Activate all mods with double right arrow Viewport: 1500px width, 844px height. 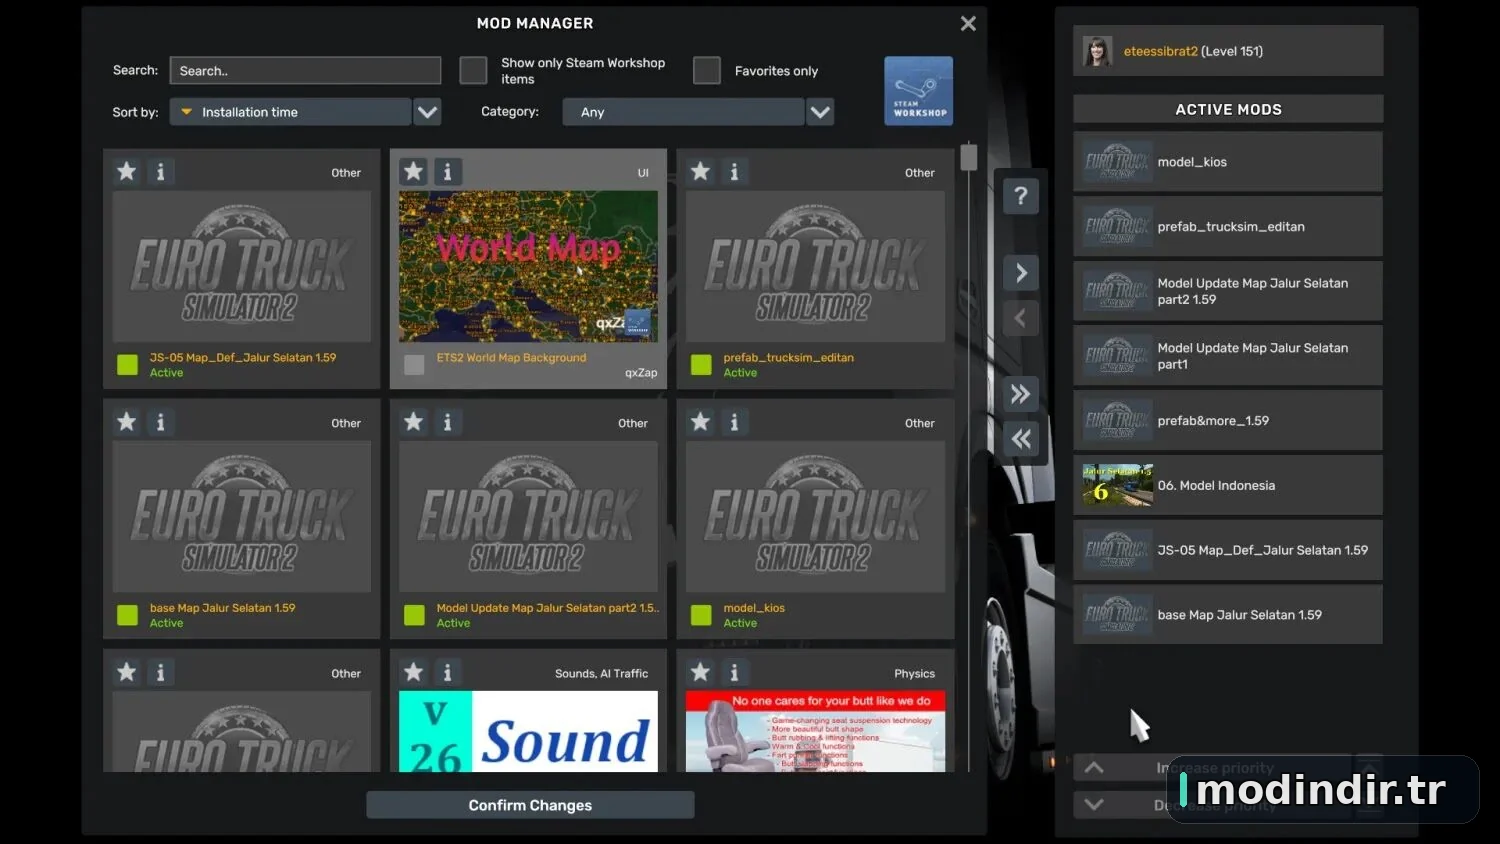1020,393
